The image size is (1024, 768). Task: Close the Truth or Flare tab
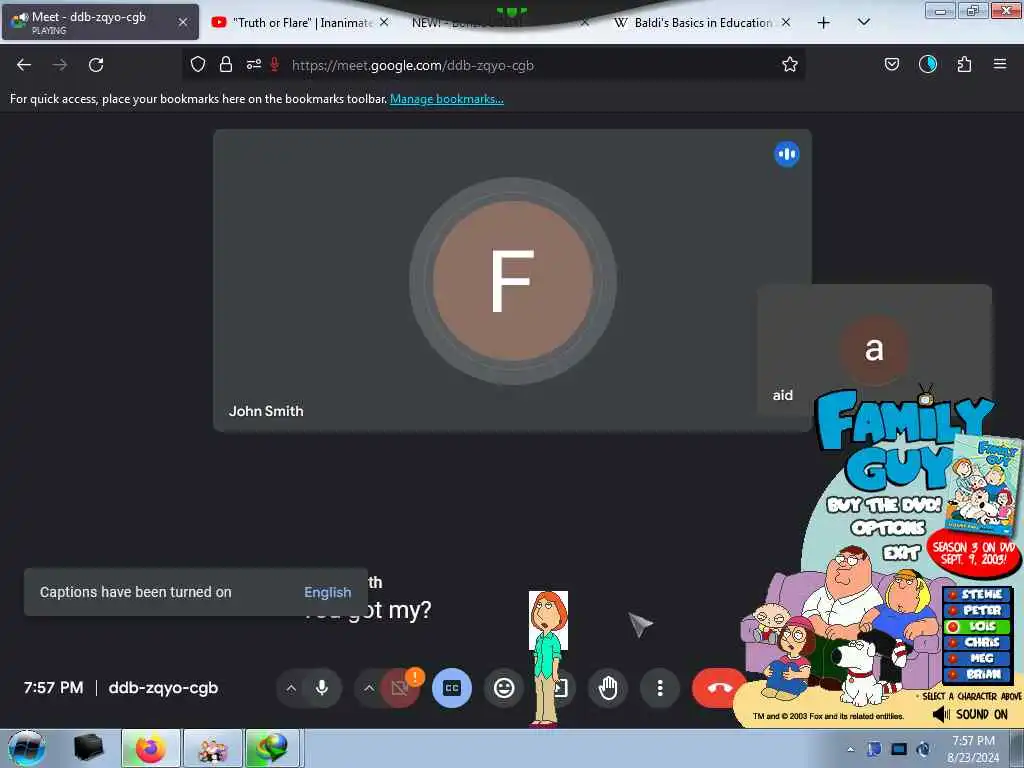[x=384, y=22]
